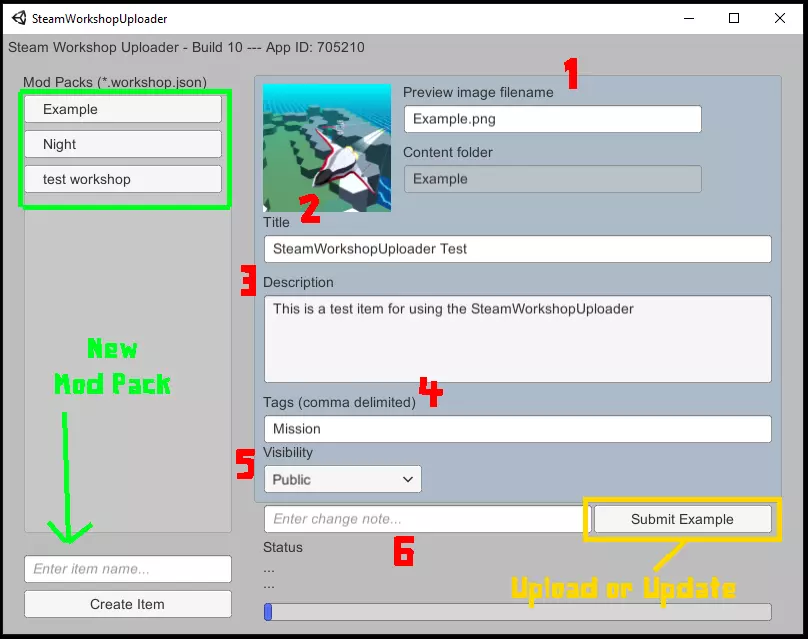Click the Submit Example button
This screenshot has height=639, width=808.
682,519
